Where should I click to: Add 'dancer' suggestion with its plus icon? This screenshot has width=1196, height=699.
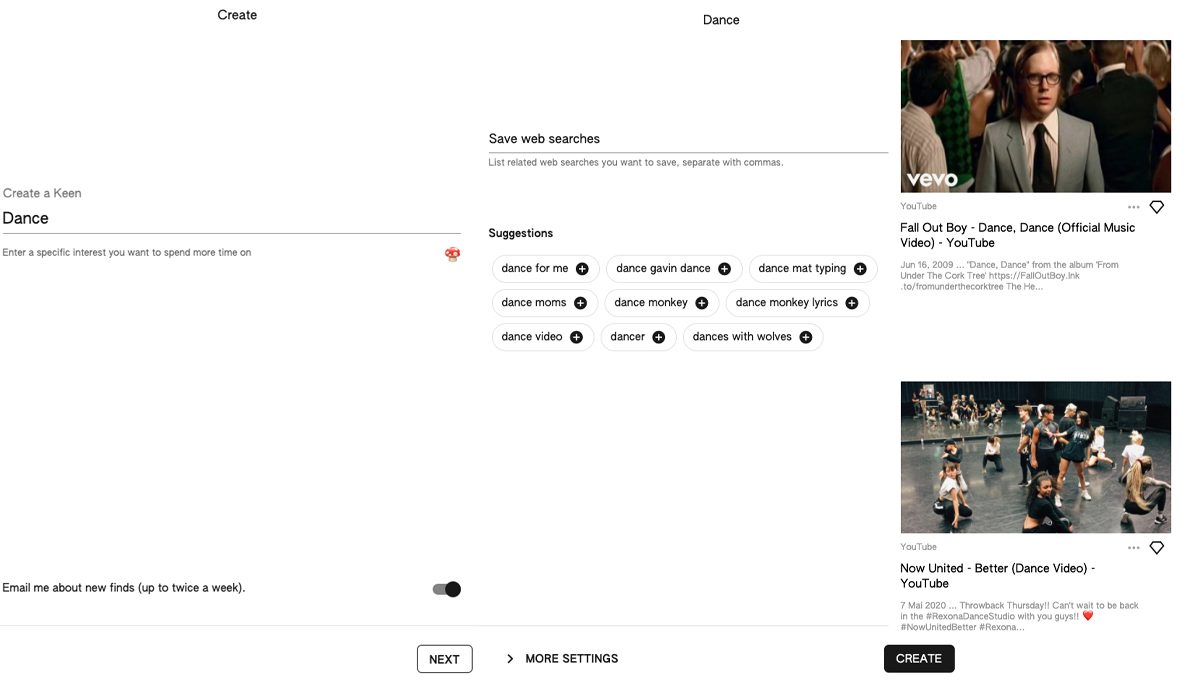[657, 337]
